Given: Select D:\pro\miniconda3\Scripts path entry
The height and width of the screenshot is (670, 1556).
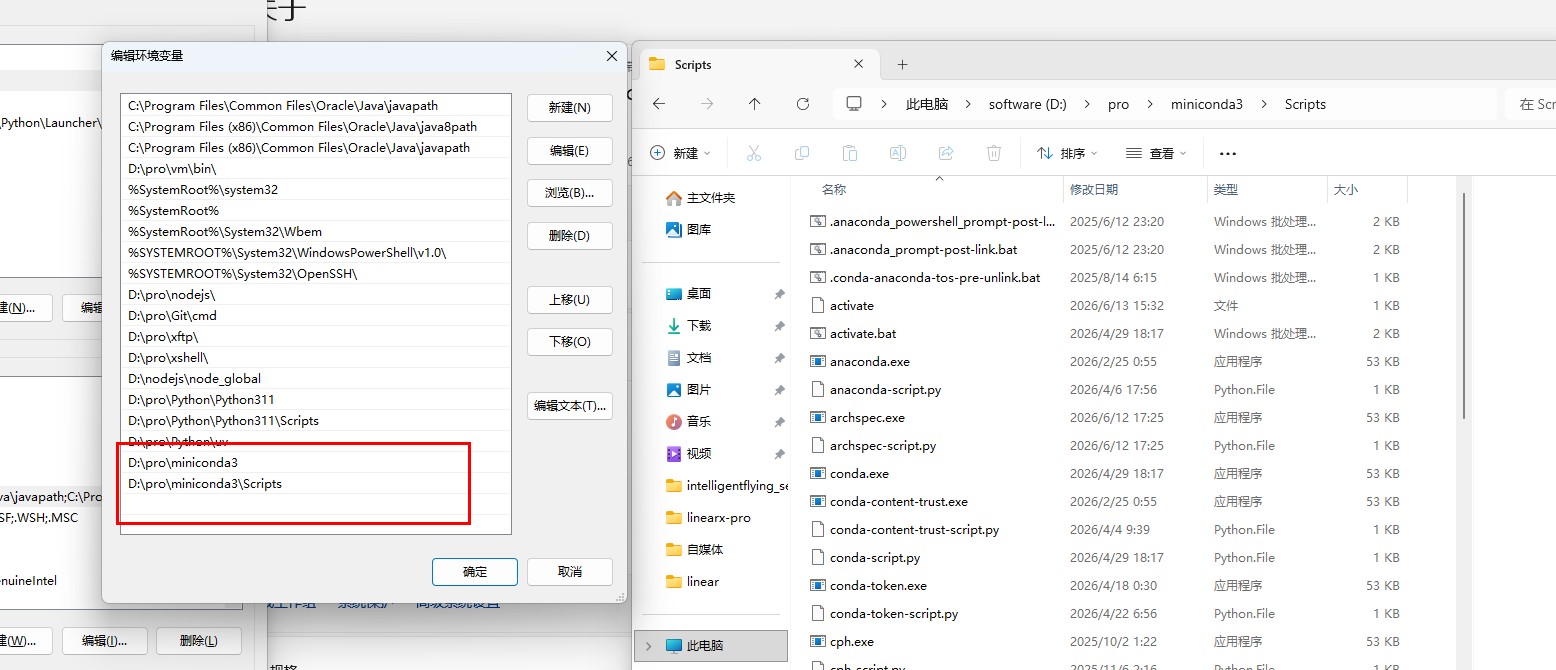Looking at the screenshot, I should point(316,484).
